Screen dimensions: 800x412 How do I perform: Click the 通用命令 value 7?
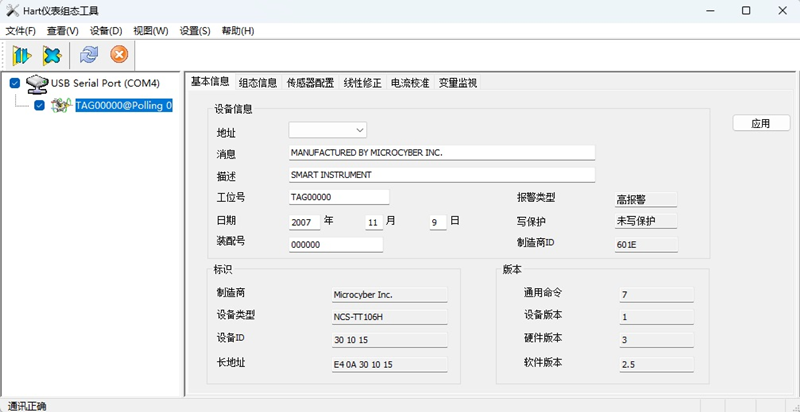[657, 295]
